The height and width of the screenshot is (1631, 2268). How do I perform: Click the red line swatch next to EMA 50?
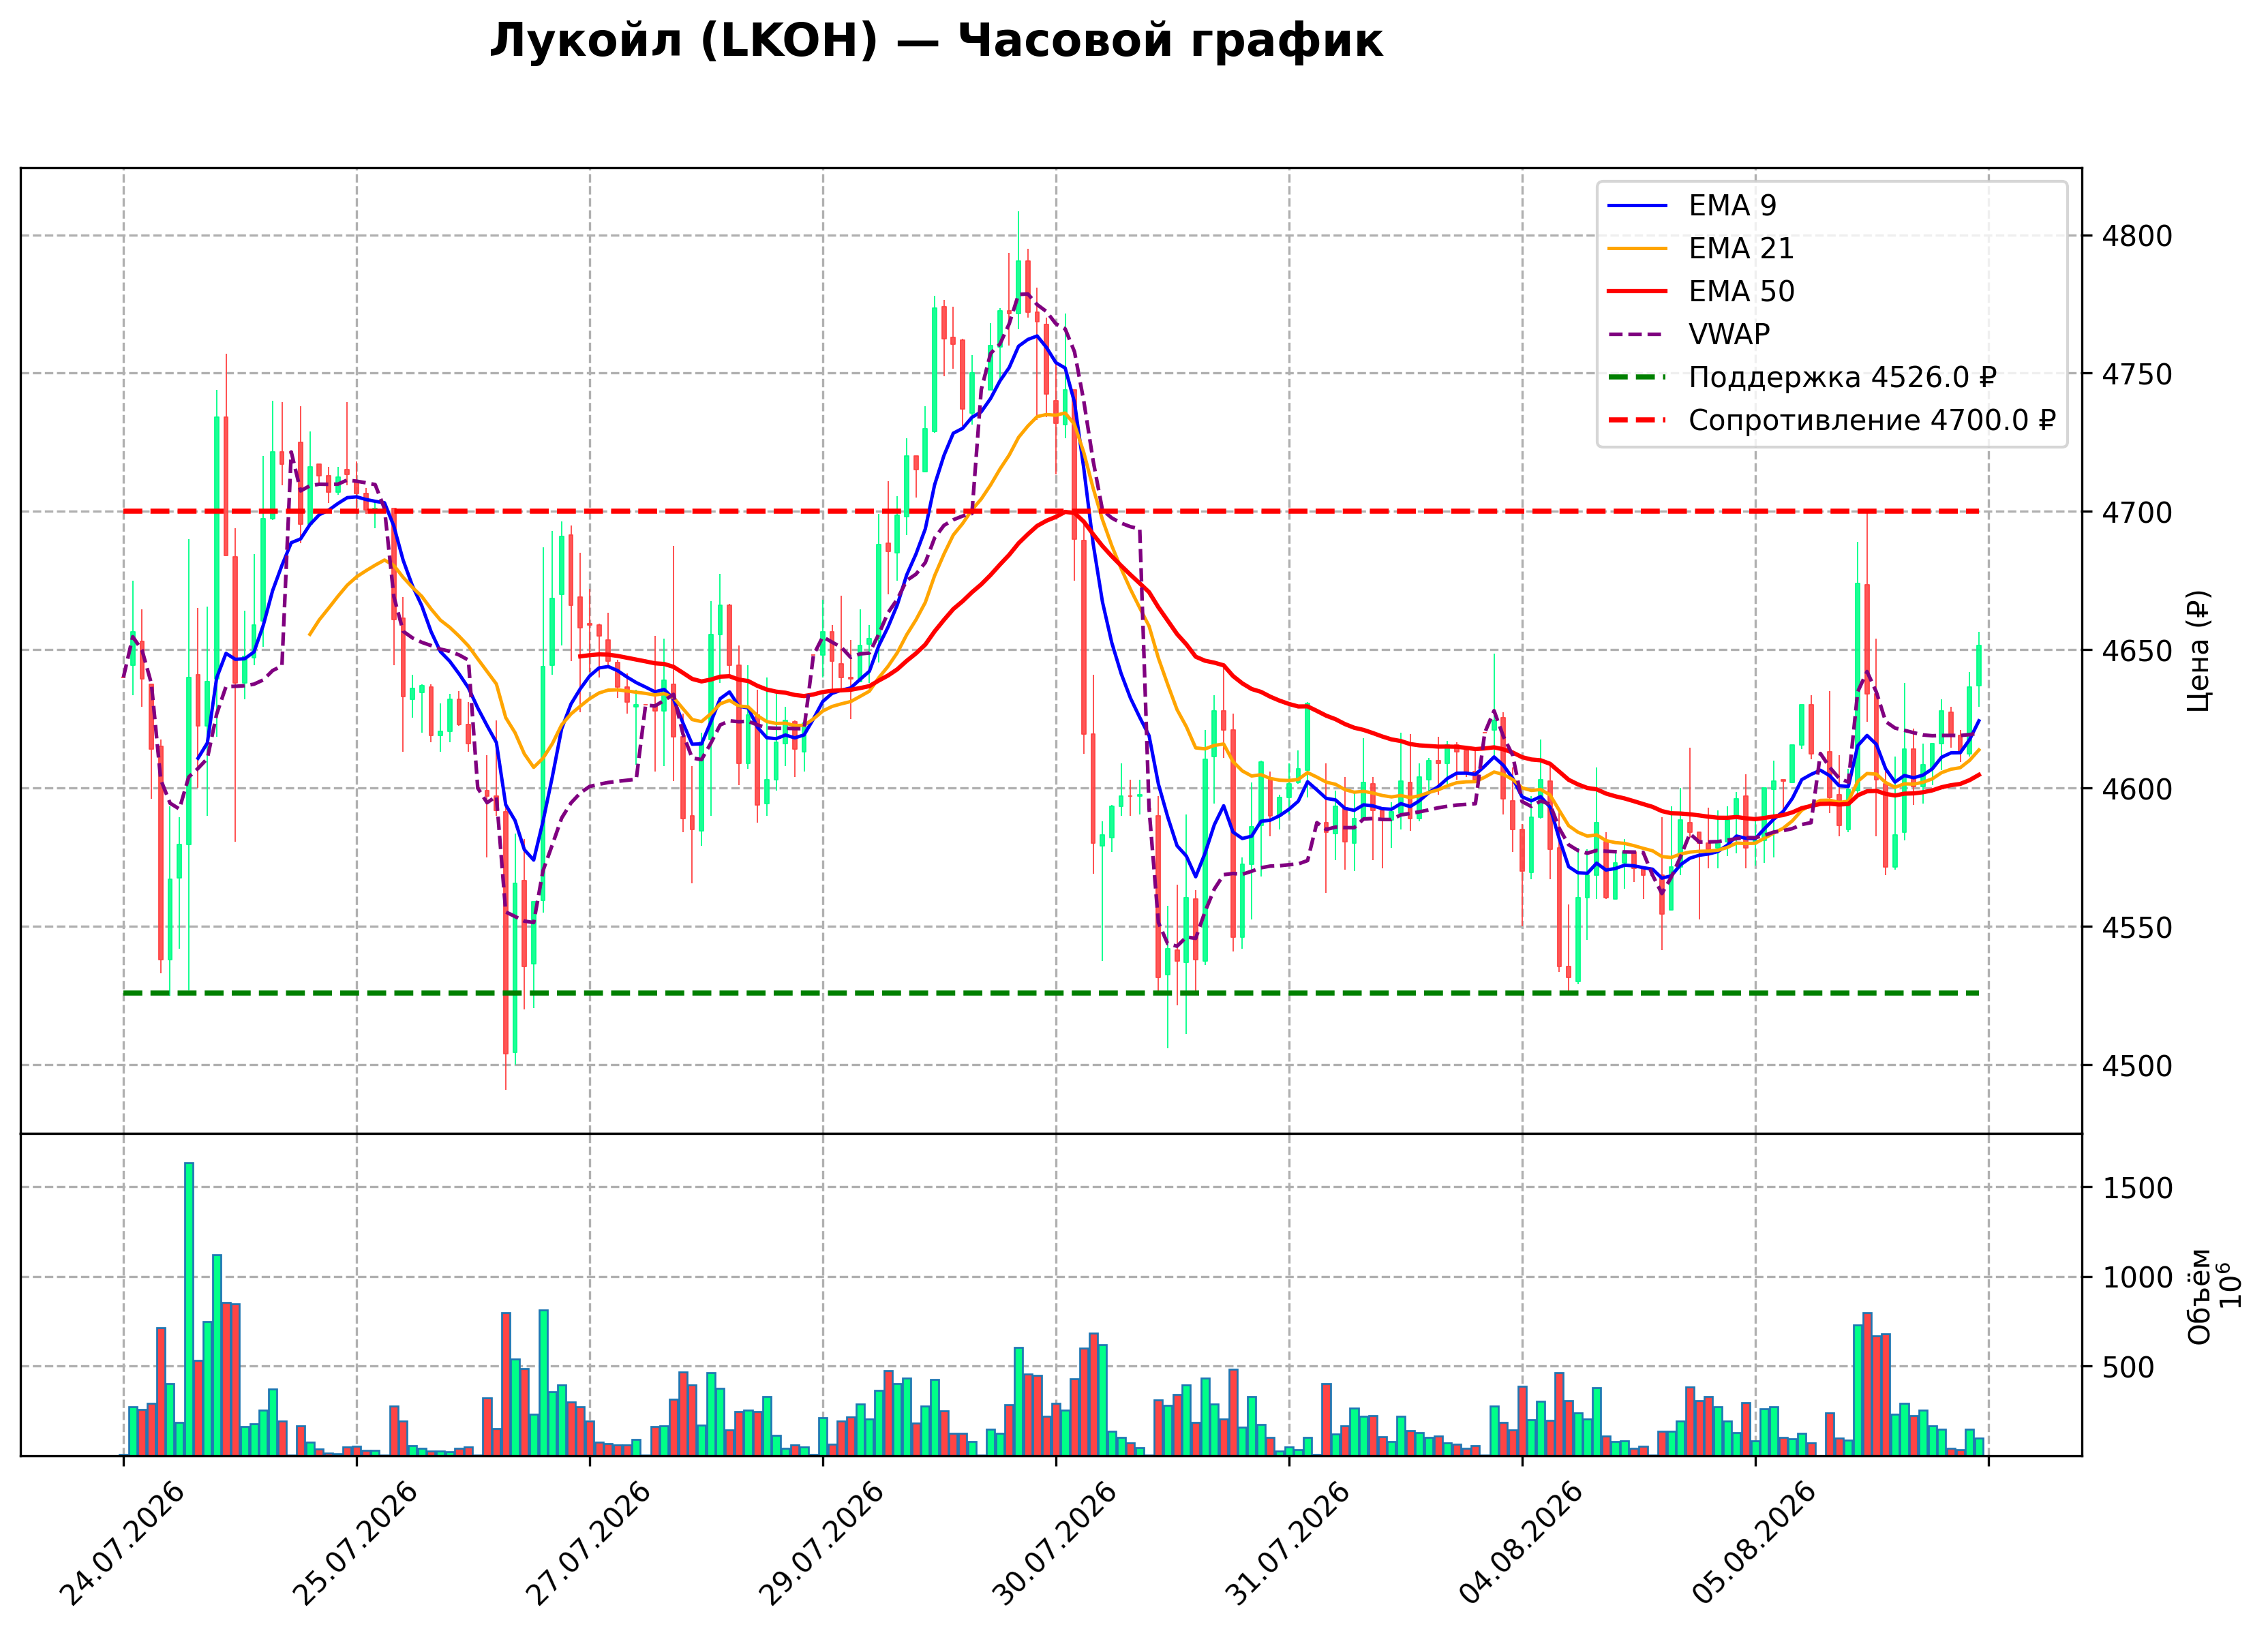click(1637, 291)
